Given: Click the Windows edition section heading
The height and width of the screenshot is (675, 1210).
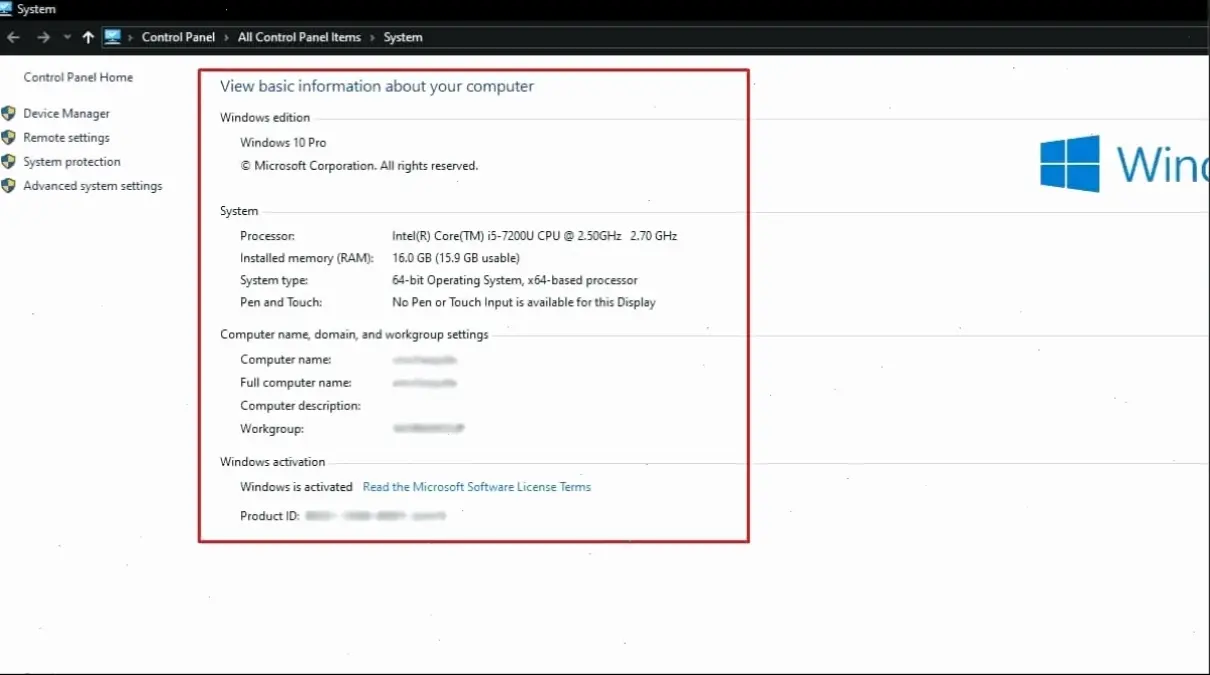Looking at the screenshot, I should (x=265, y=118).
